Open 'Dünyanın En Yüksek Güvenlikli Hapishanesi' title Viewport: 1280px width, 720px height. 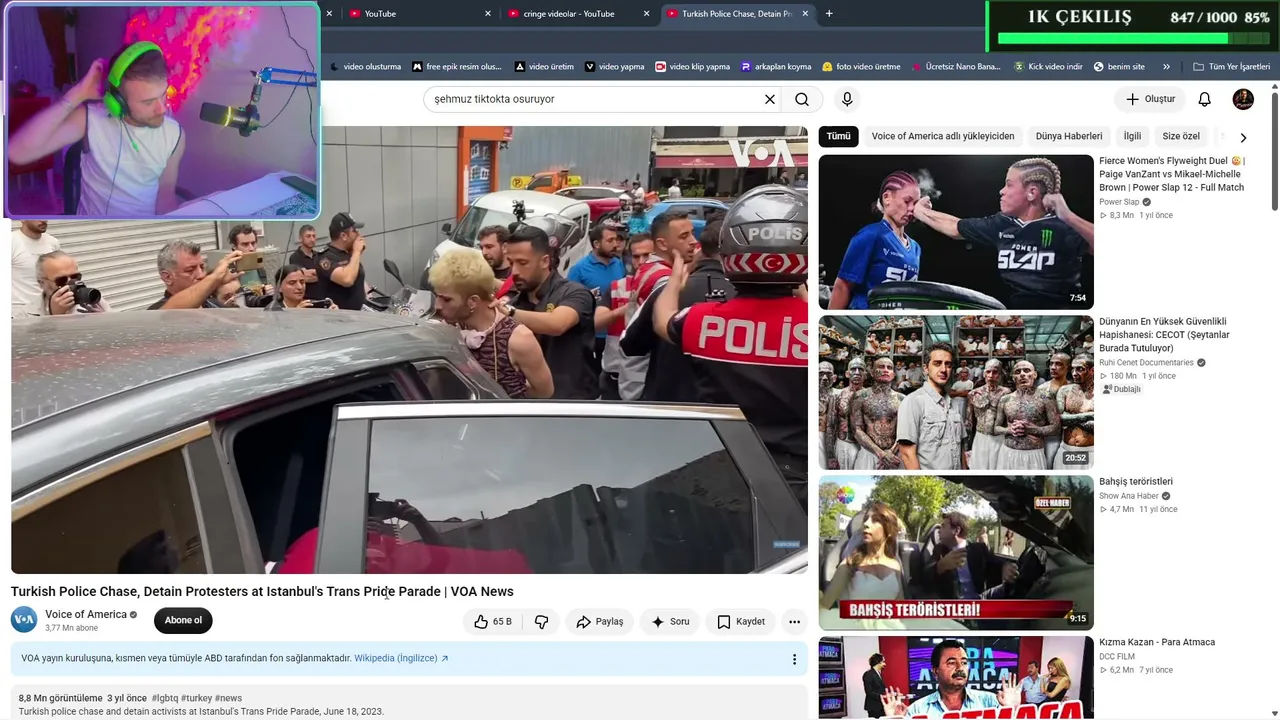coord(1164,335)
